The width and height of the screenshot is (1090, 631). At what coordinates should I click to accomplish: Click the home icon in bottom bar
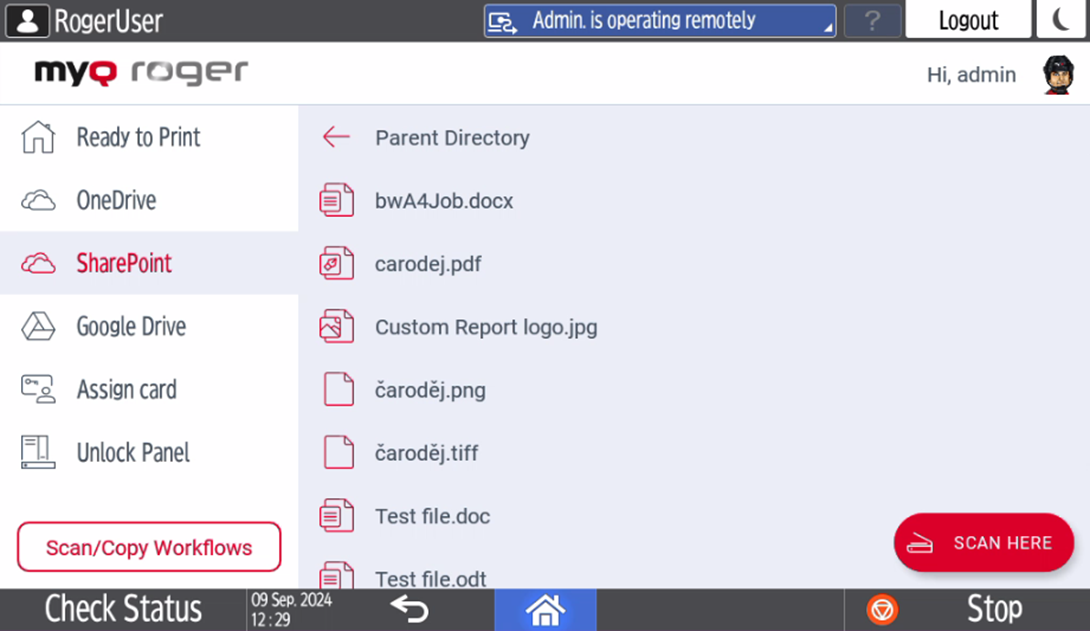(546, 609)
